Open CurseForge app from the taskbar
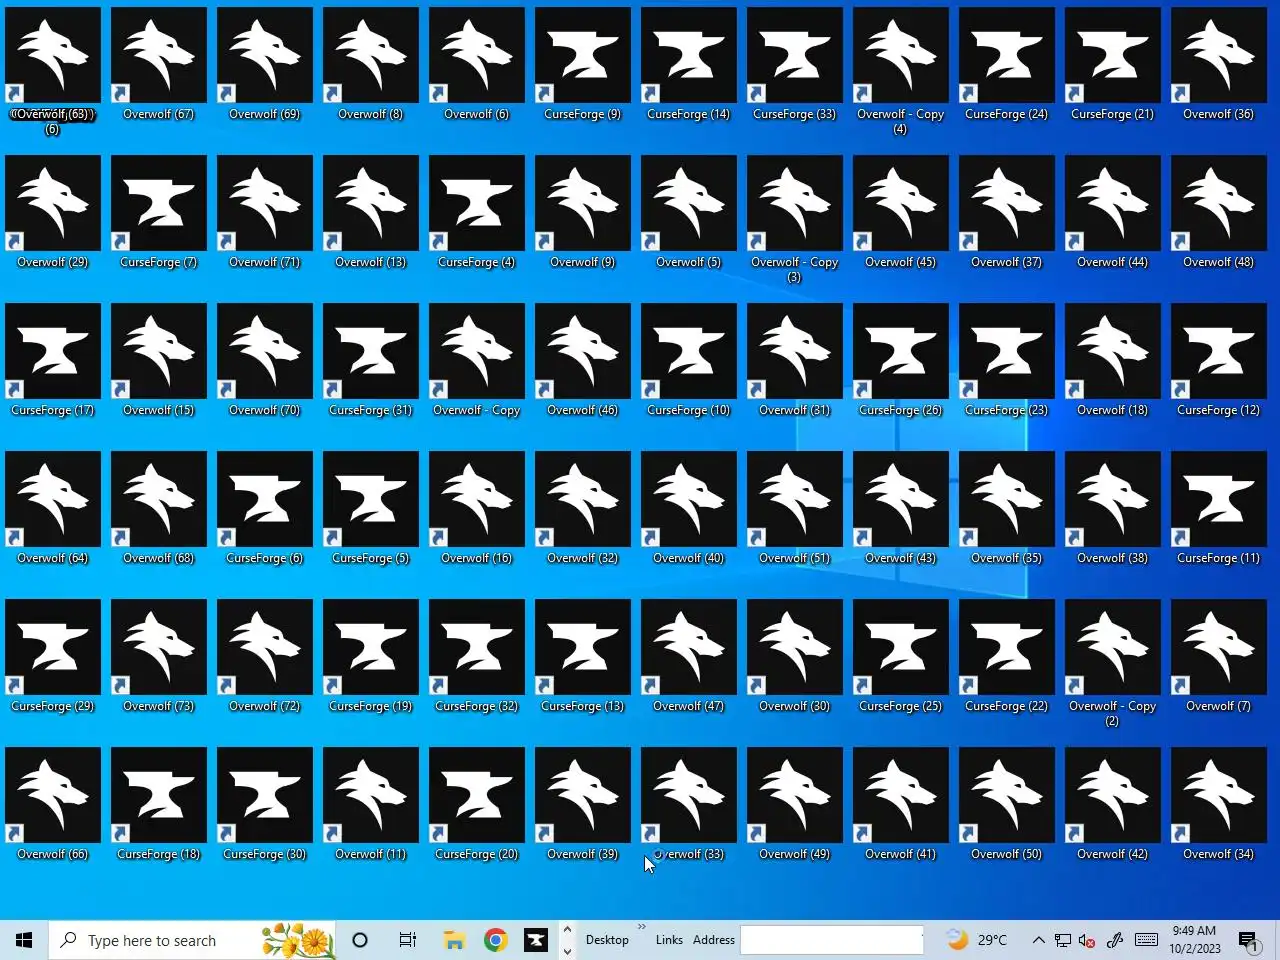This screenshot has height=960, width=1280. pyautogui.click(x=536, y=940)
